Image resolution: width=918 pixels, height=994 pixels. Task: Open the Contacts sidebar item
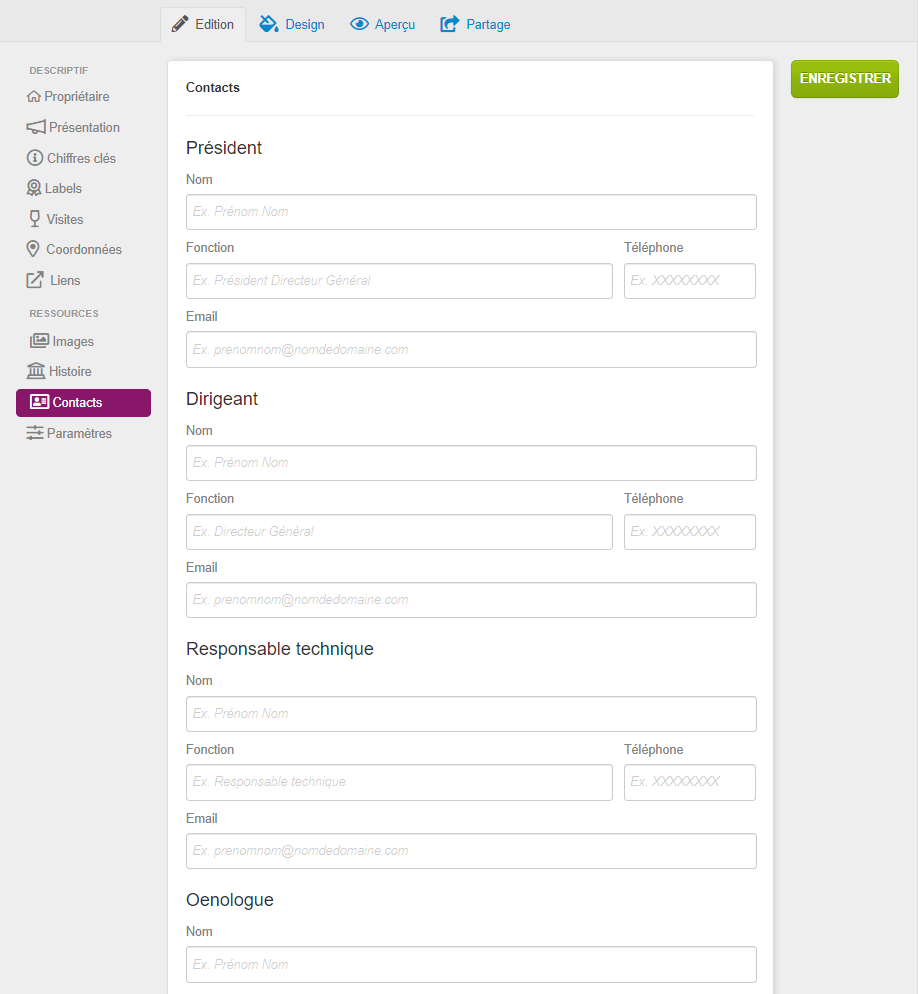tap(84, 403)
